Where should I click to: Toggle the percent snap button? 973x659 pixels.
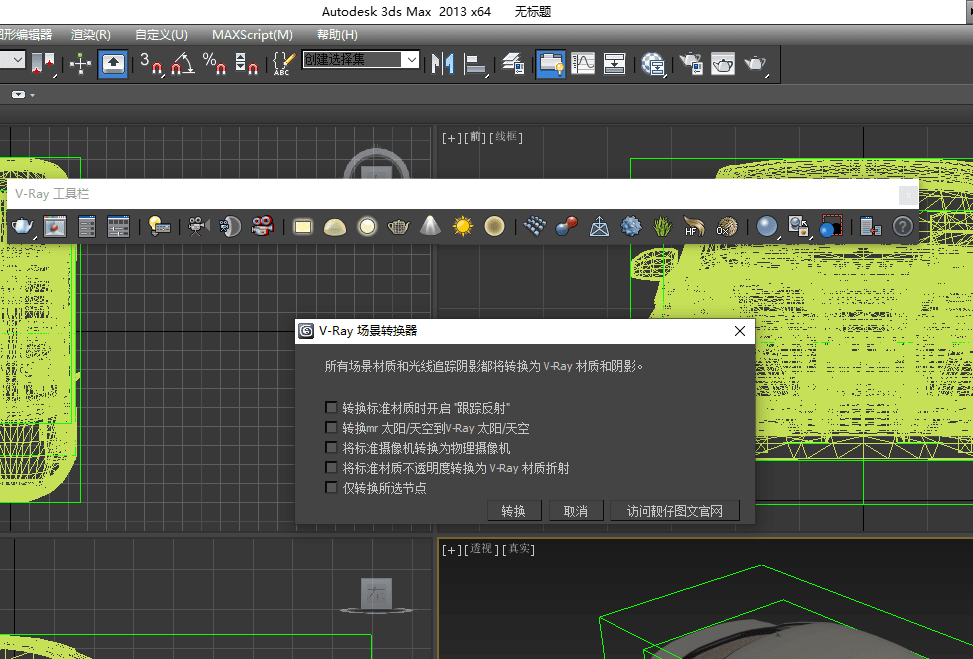click(x=215, y=63)
